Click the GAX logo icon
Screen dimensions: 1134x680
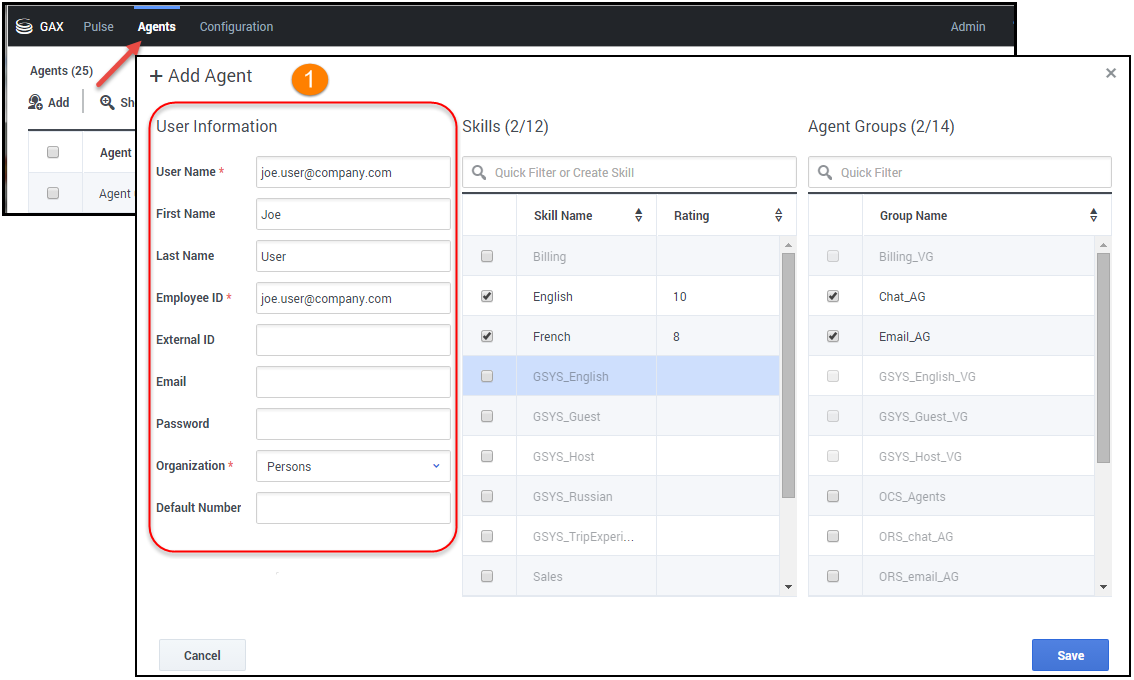tap(24, 27)
